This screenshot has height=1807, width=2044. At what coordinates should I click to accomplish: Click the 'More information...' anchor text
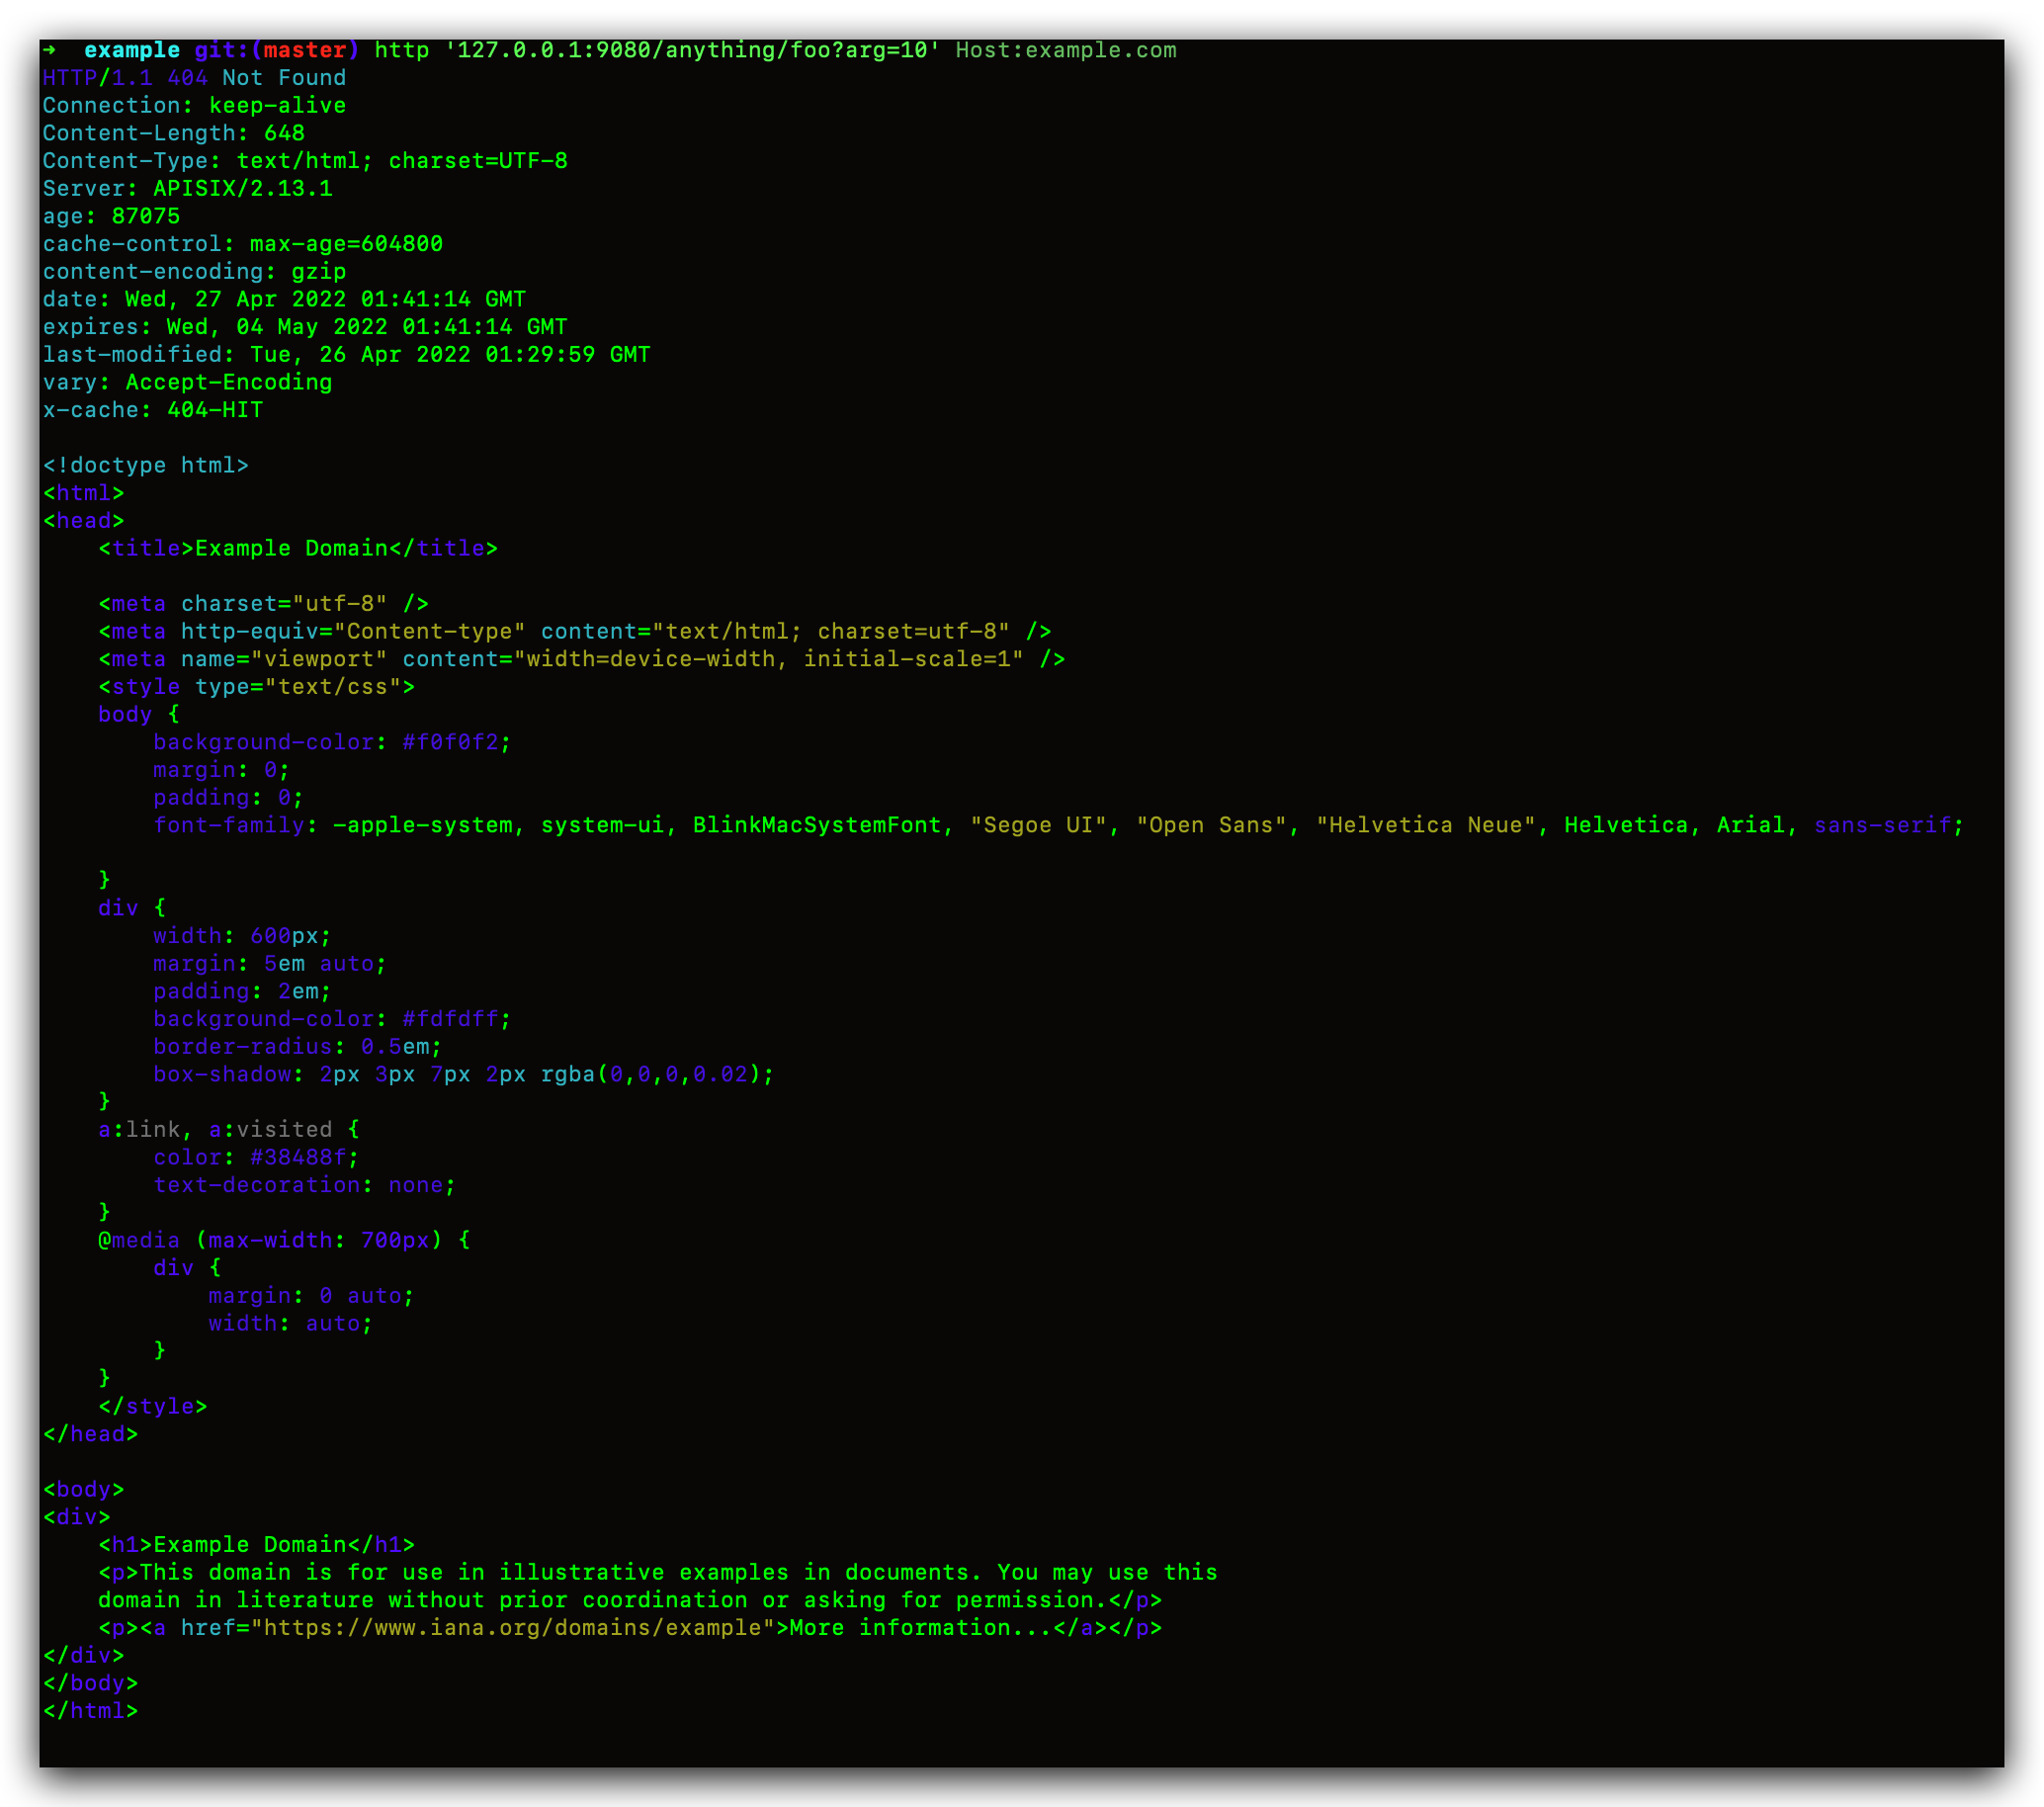point(919,1628)
